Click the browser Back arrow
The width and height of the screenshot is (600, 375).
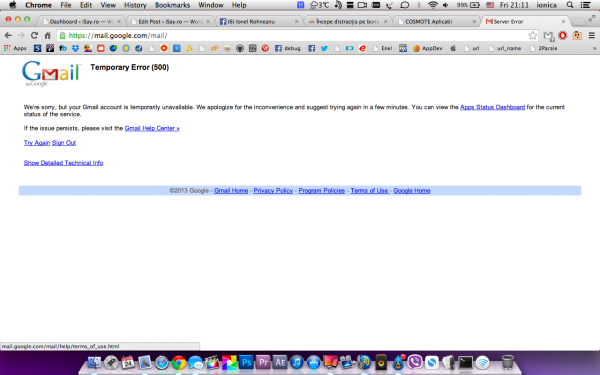pyautogui.click(x=8, y=36)
